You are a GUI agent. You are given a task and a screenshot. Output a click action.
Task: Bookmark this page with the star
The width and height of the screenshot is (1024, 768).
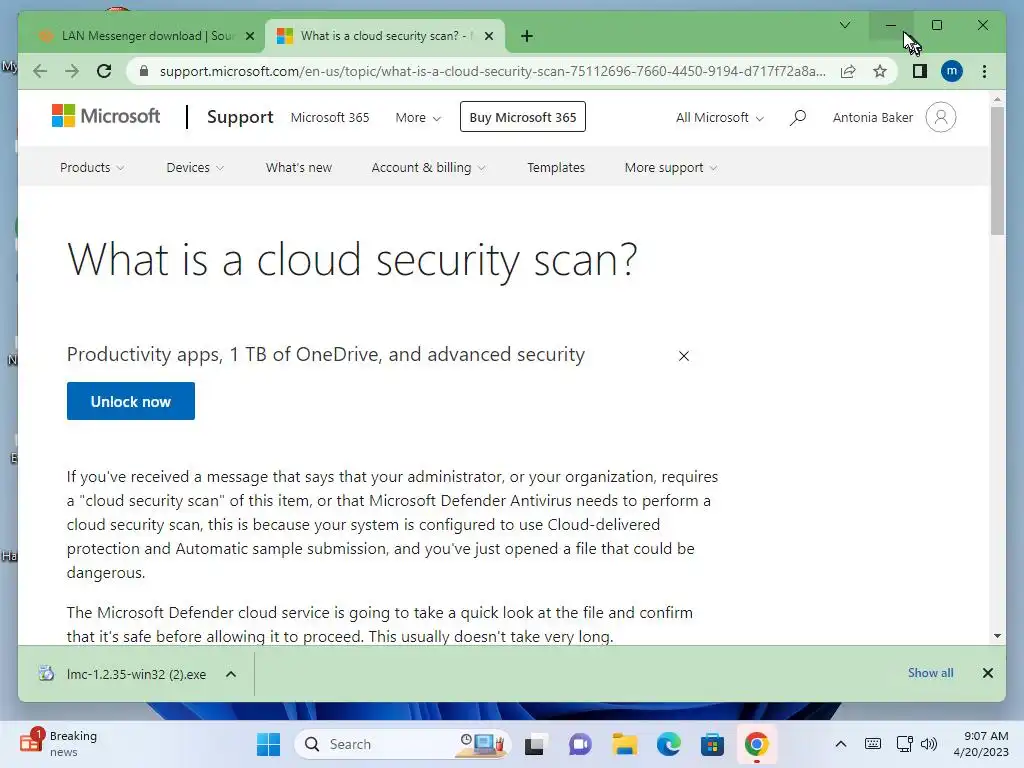pos(880,71)
